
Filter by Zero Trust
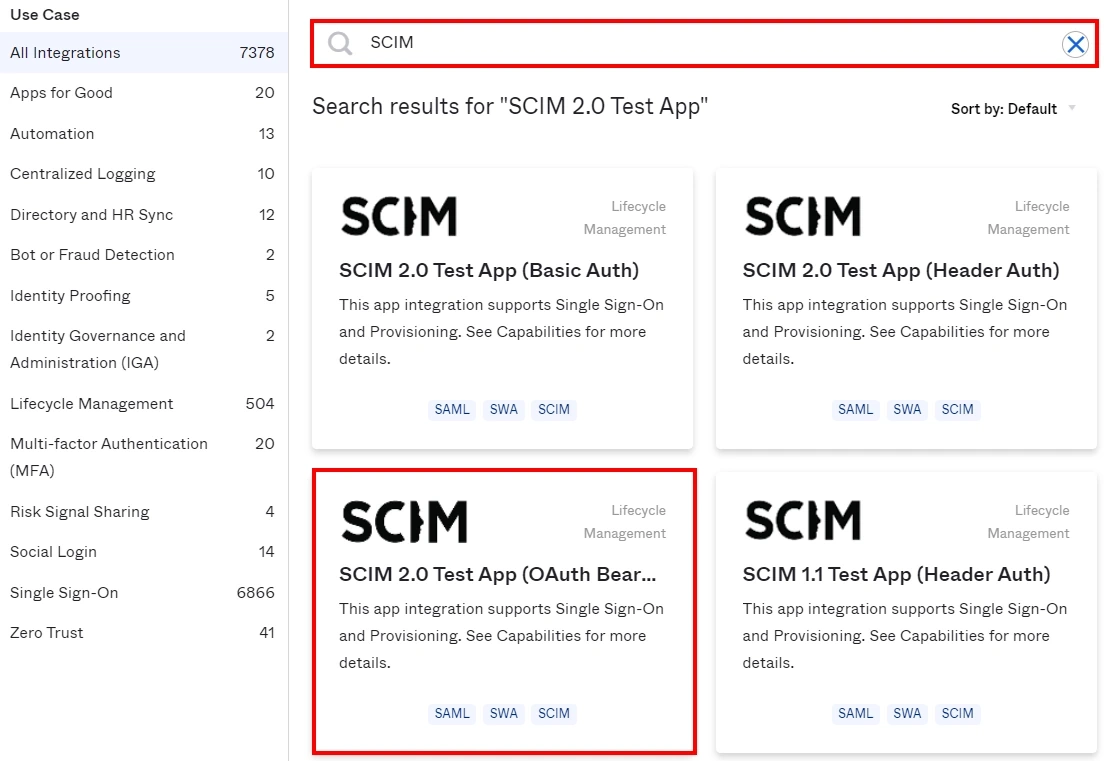coord(144,633)
